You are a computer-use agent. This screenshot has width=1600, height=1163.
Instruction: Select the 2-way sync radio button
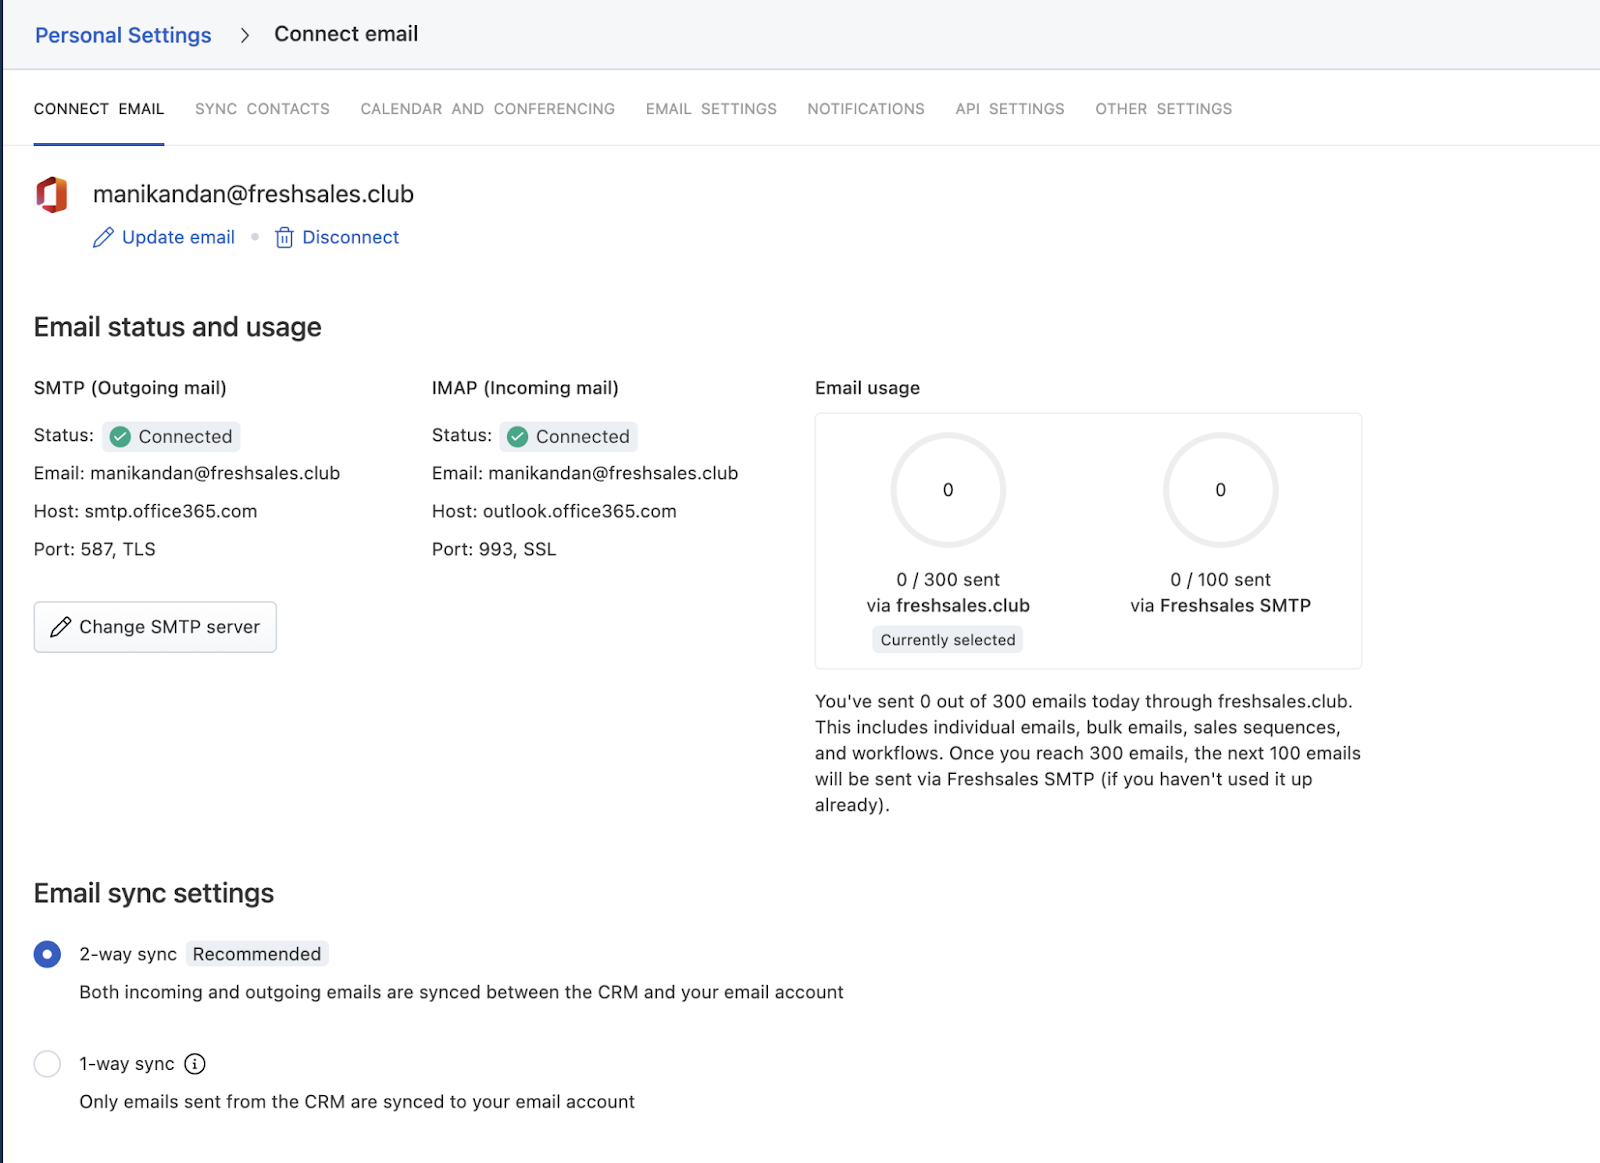[47, 954]
